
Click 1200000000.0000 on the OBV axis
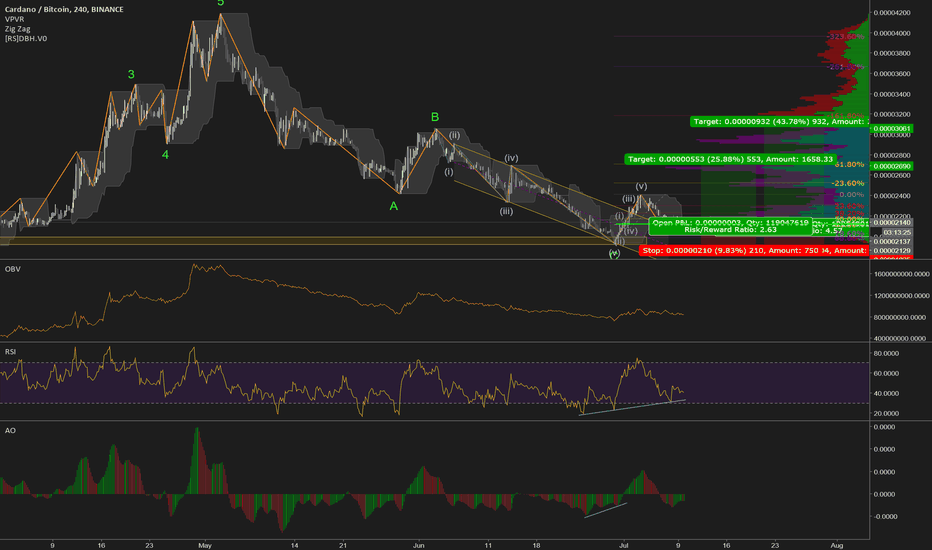pyautogui.click(x=901, y=296)
